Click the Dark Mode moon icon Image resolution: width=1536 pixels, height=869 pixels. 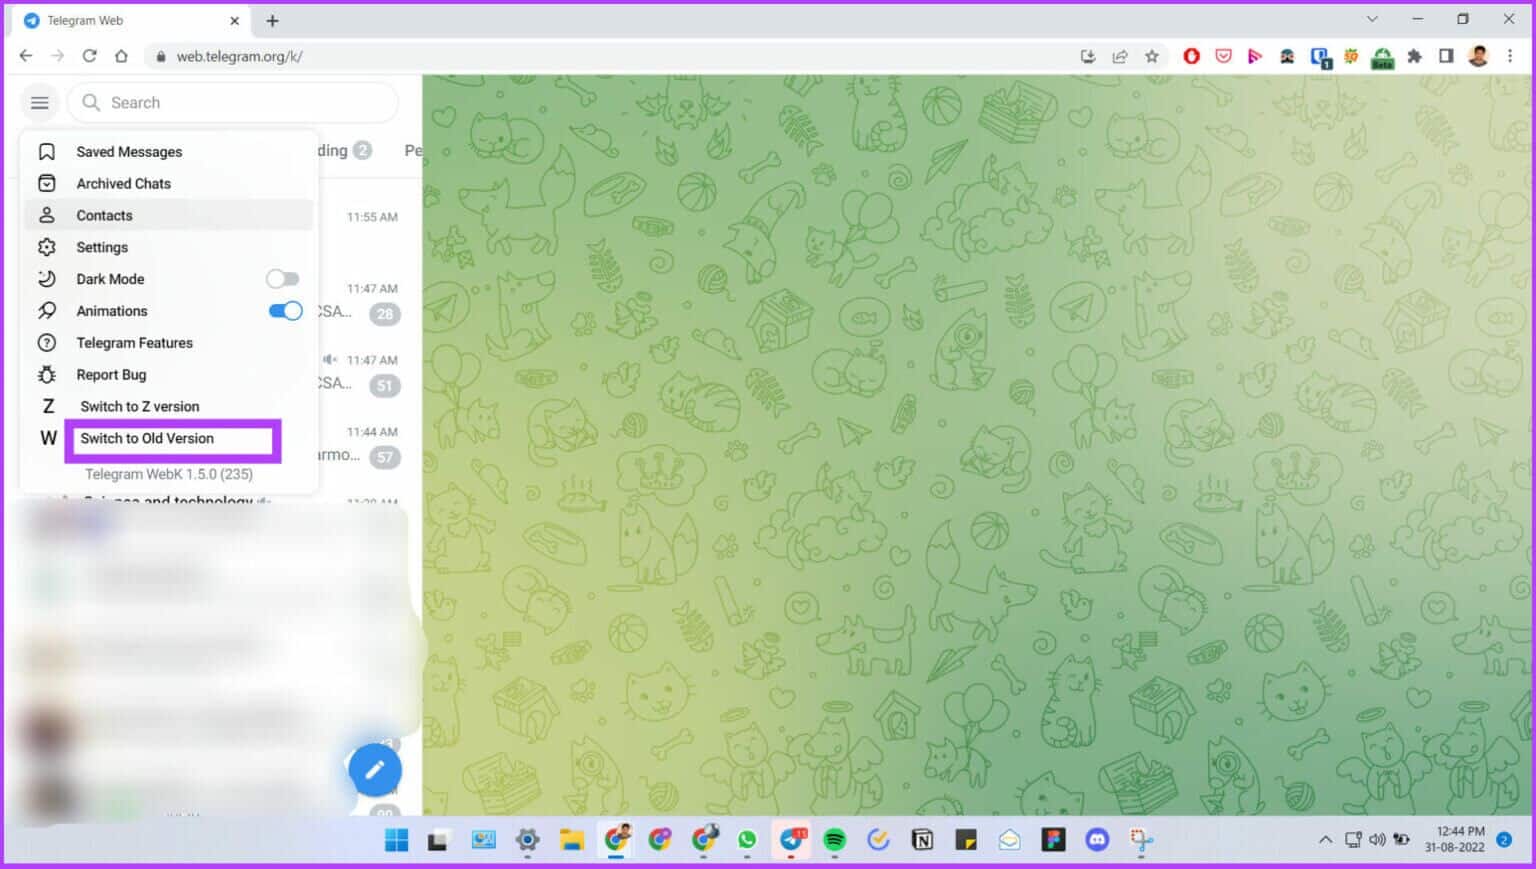[x=47, y=279]
